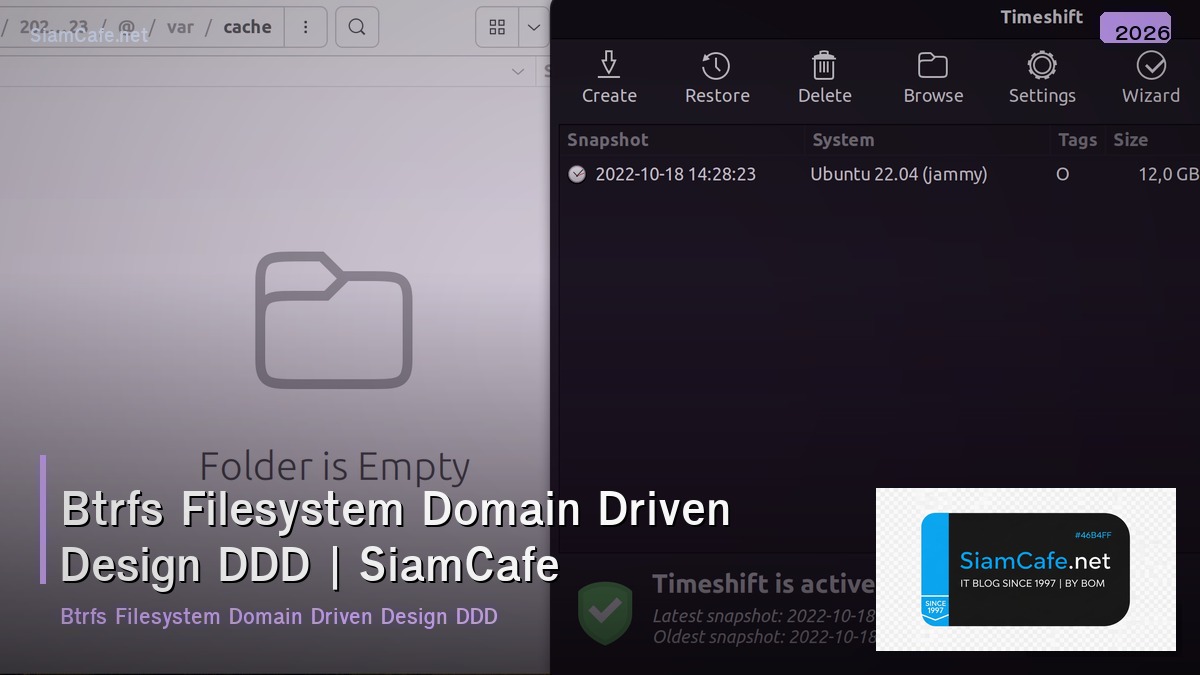Open the view options dropdown chevron
This screenshot has width=1200, height=675.
[x=533, y=27]
